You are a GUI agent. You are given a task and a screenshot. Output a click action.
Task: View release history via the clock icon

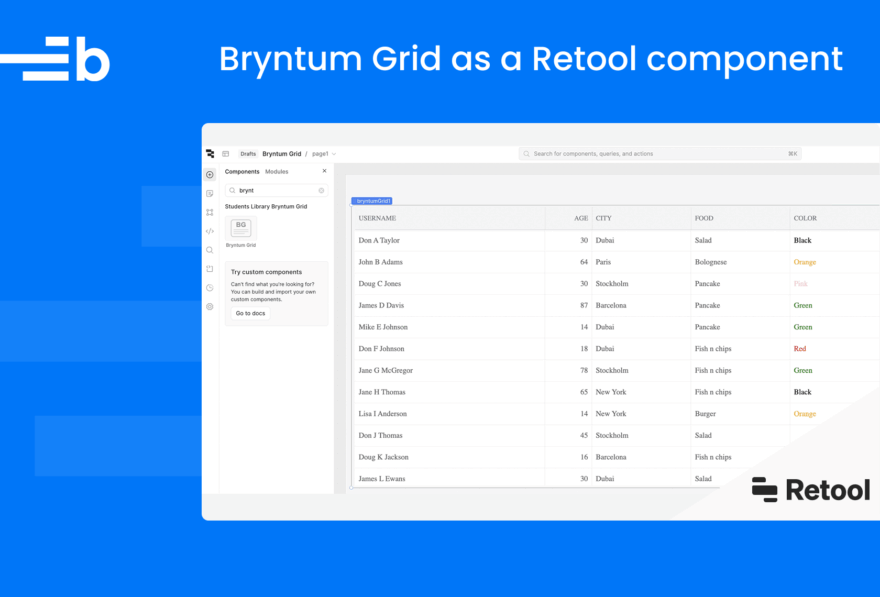pyautogui.click(x=209, y=287)
